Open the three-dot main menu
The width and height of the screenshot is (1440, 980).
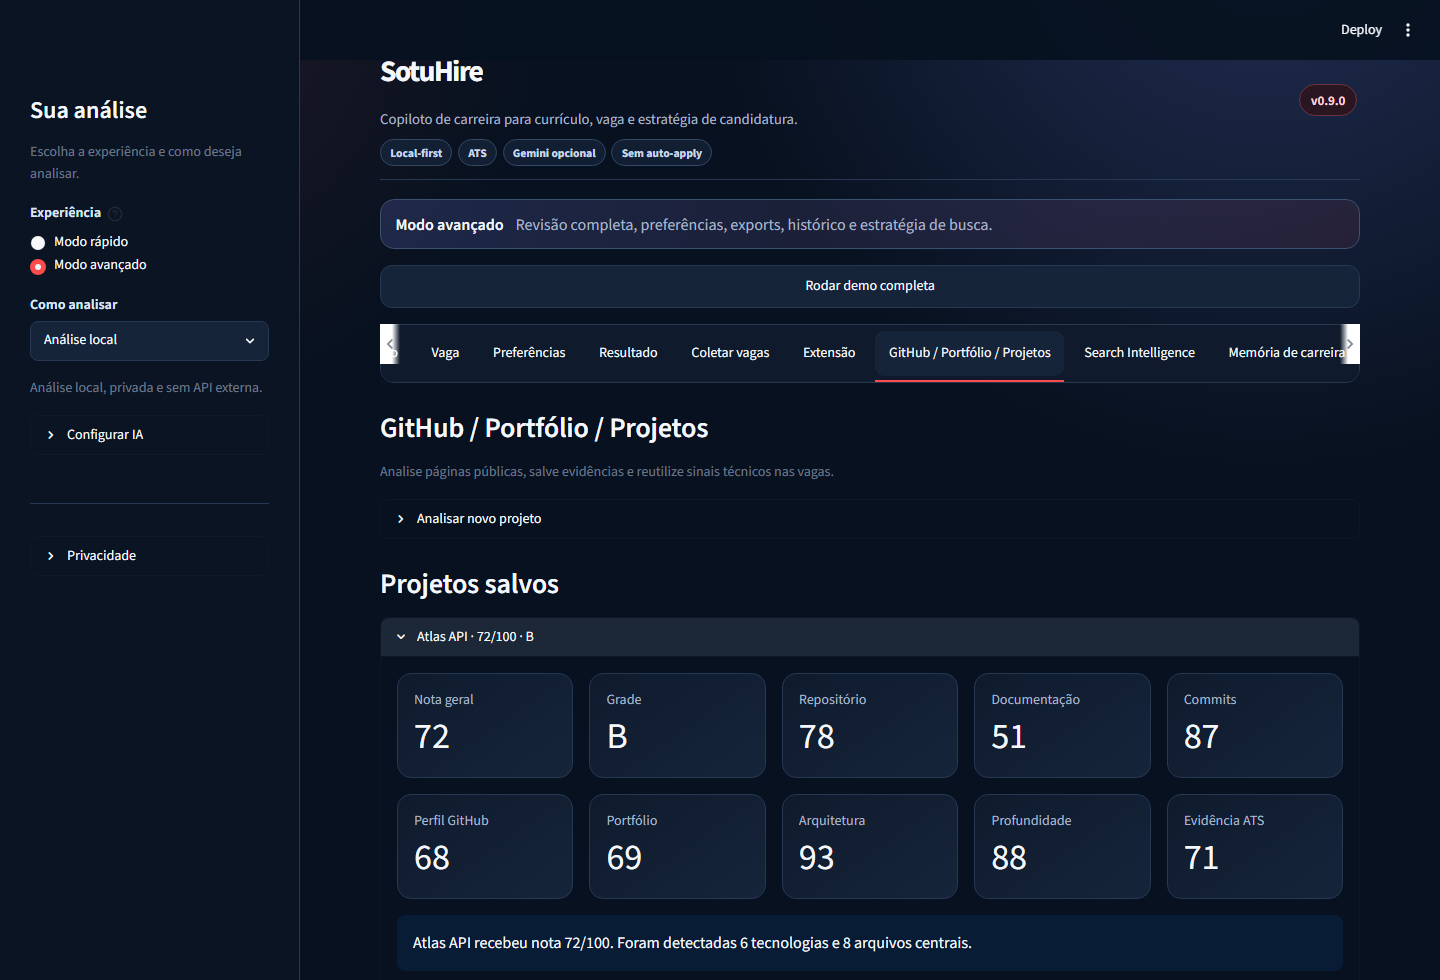(x=1408, y=30)
